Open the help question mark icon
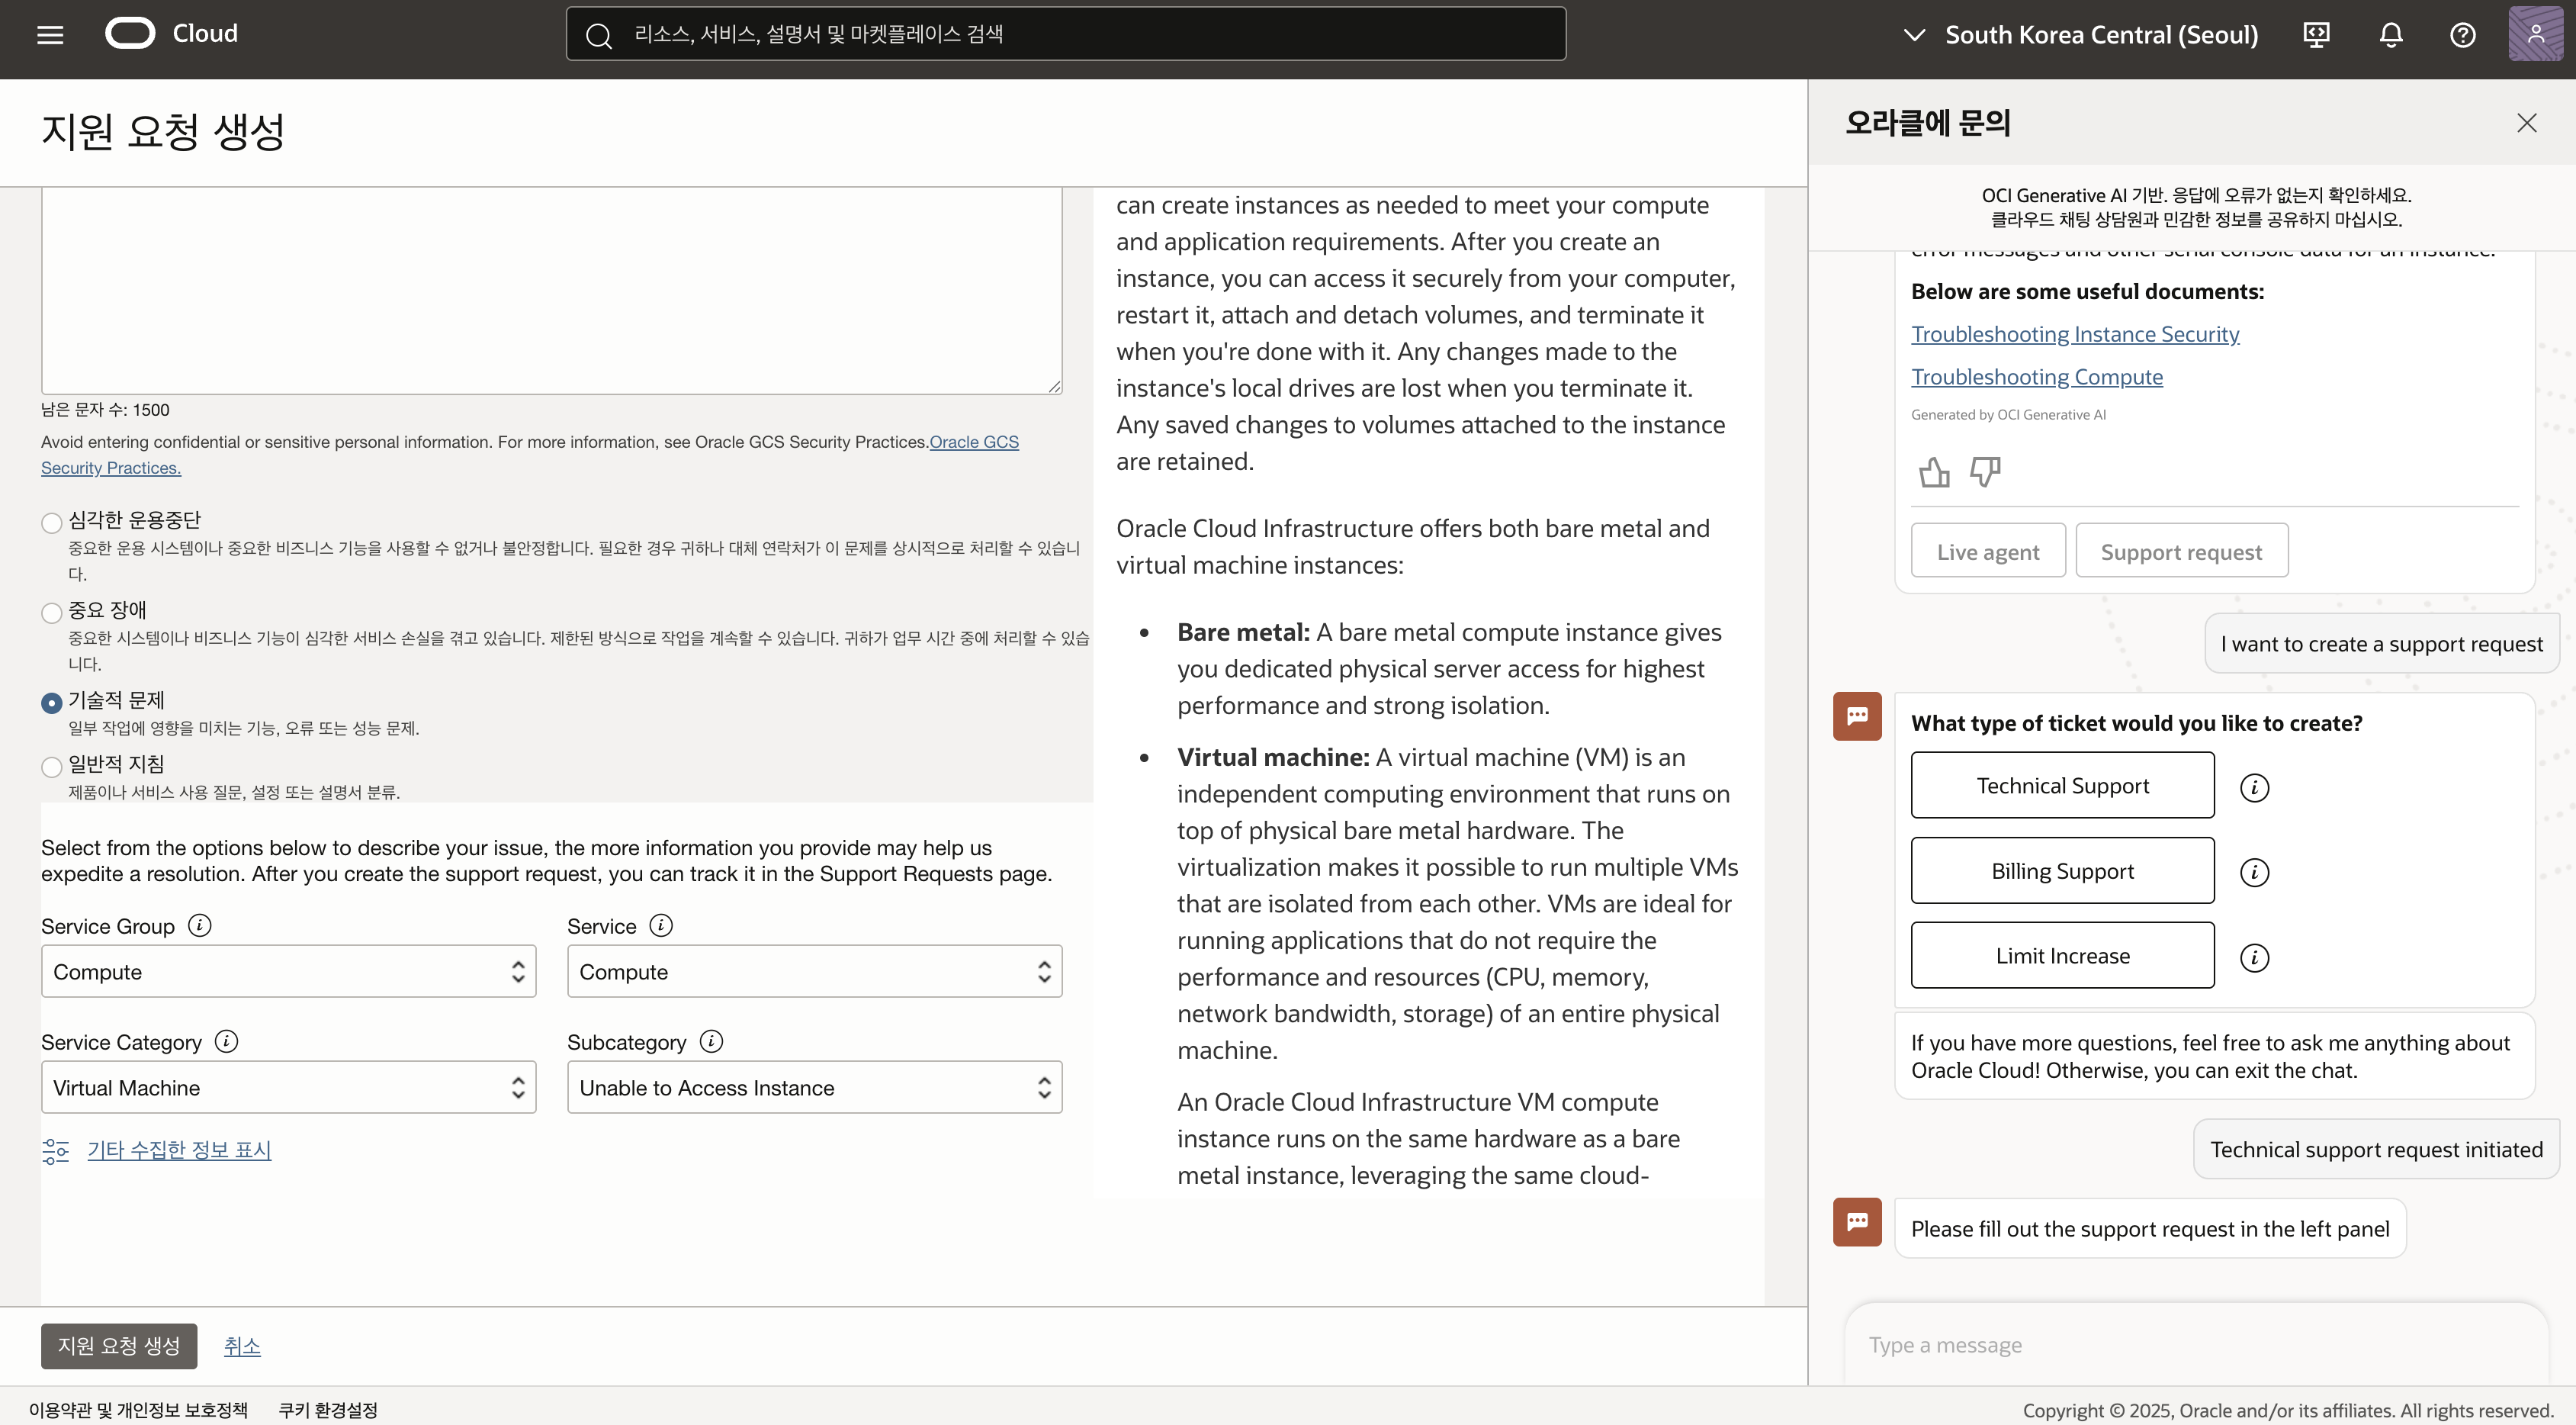This screenshot has height=1425, width=2576. coord(2462,35)
